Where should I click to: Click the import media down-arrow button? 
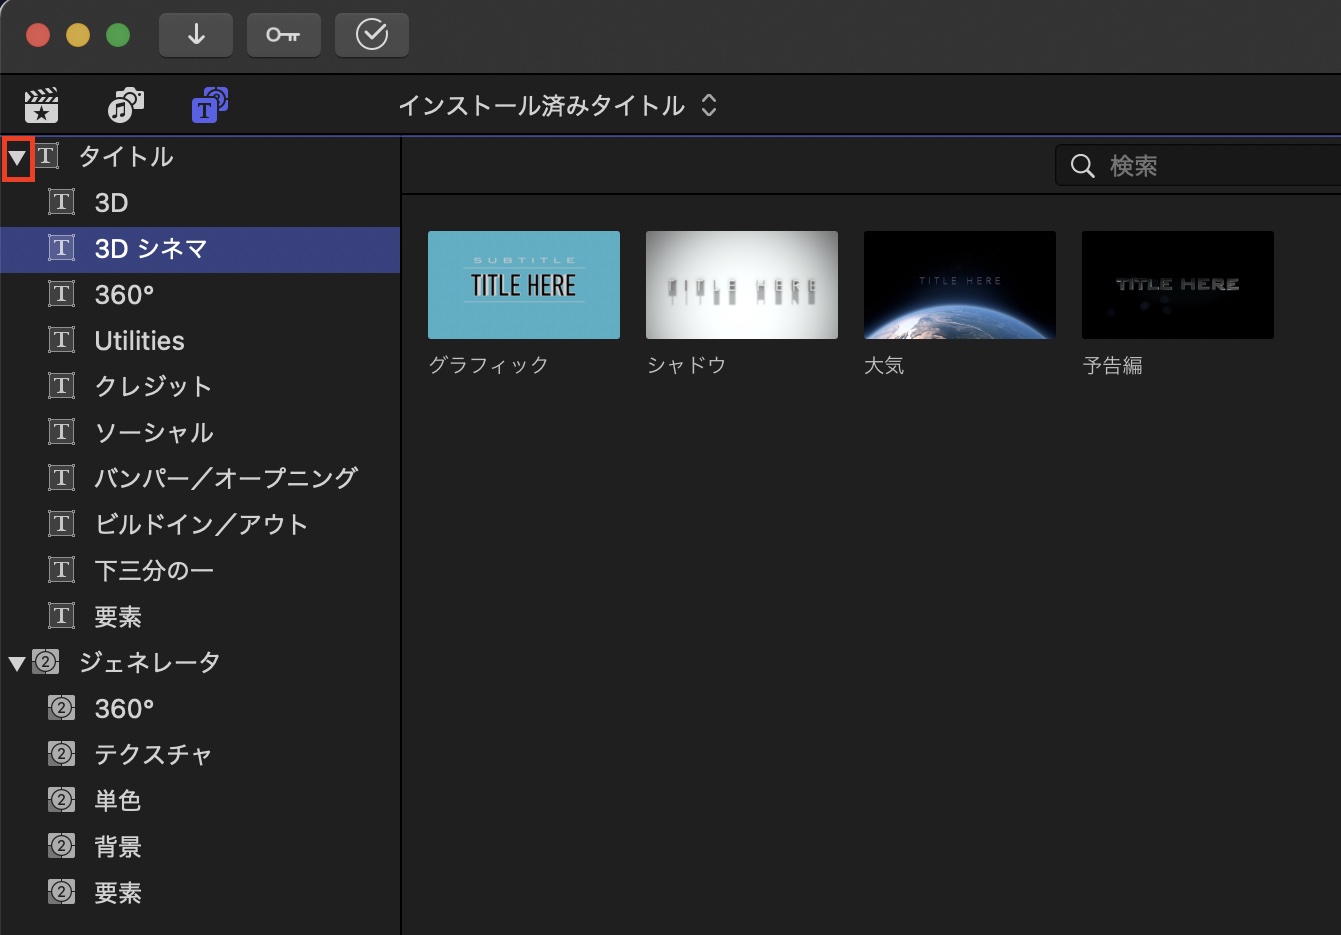click(x=196, y=35)
